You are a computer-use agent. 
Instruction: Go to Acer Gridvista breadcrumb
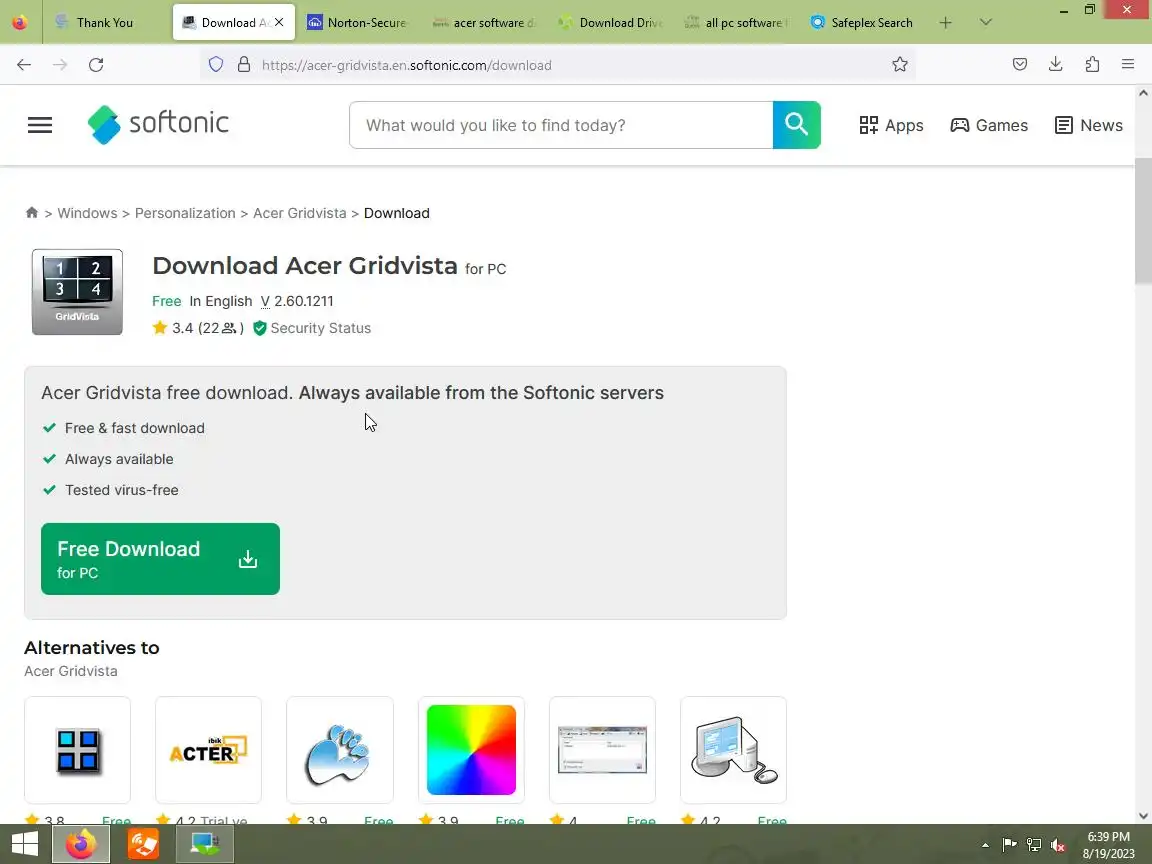coord(300,213)
